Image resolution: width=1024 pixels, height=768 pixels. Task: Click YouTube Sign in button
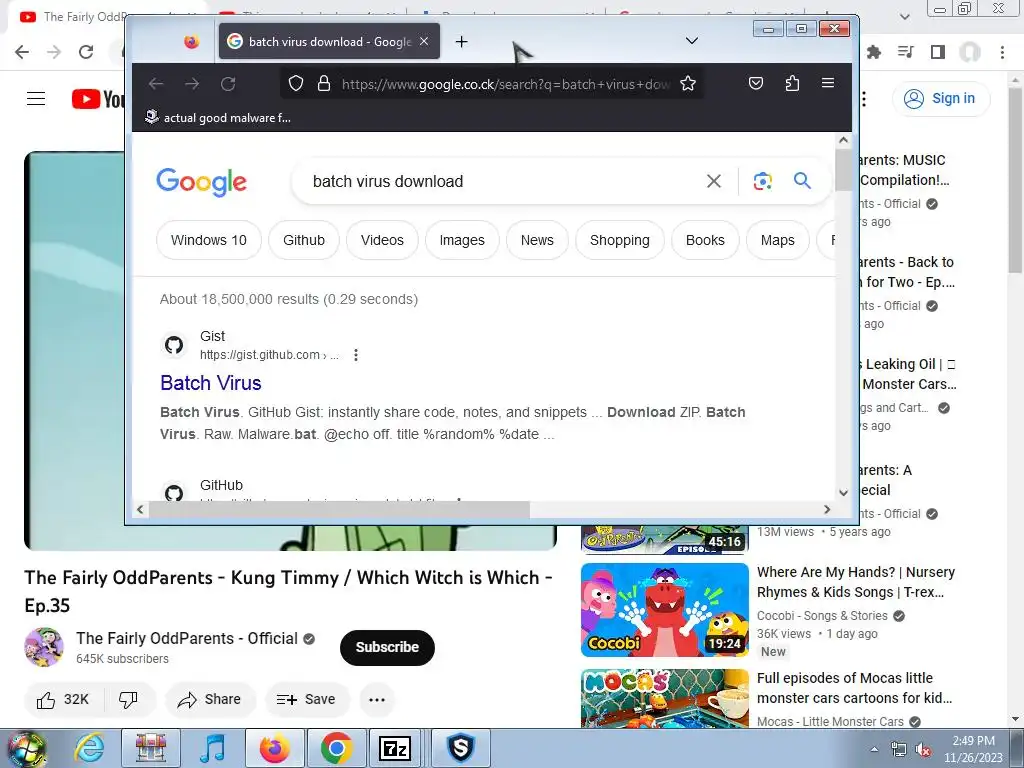[940, 99]
